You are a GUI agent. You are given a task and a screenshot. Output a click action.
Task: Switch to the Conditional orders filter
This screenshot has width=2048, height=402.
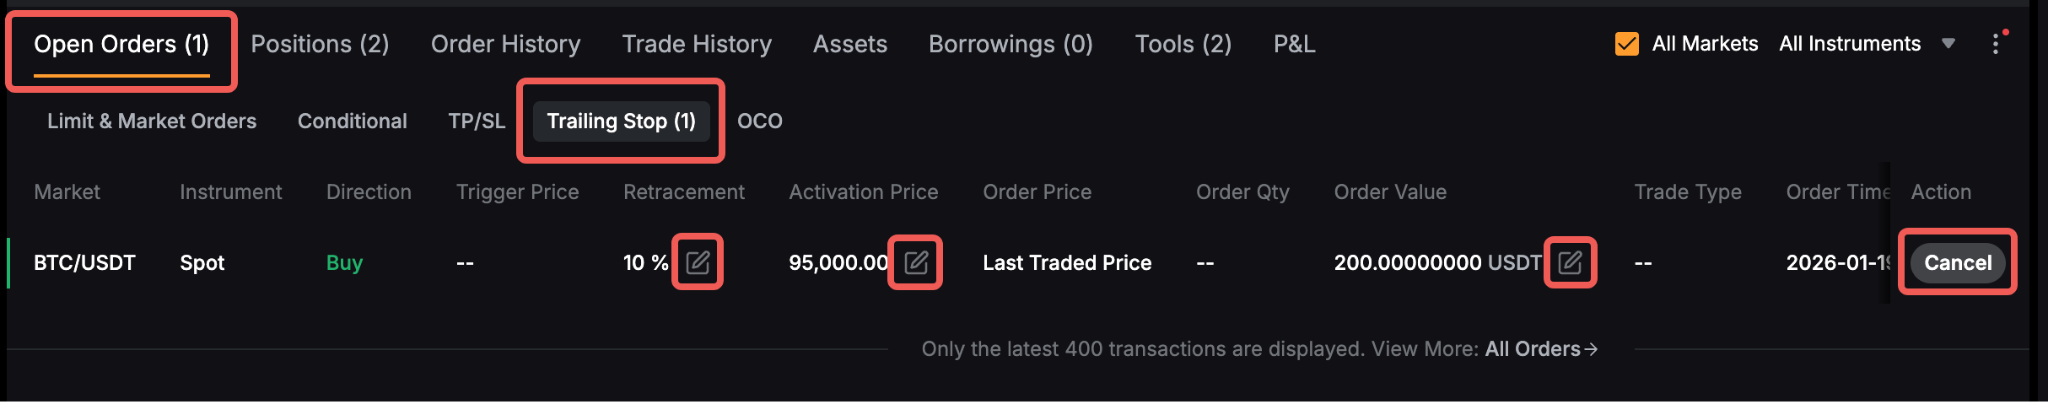click(352, 121)
